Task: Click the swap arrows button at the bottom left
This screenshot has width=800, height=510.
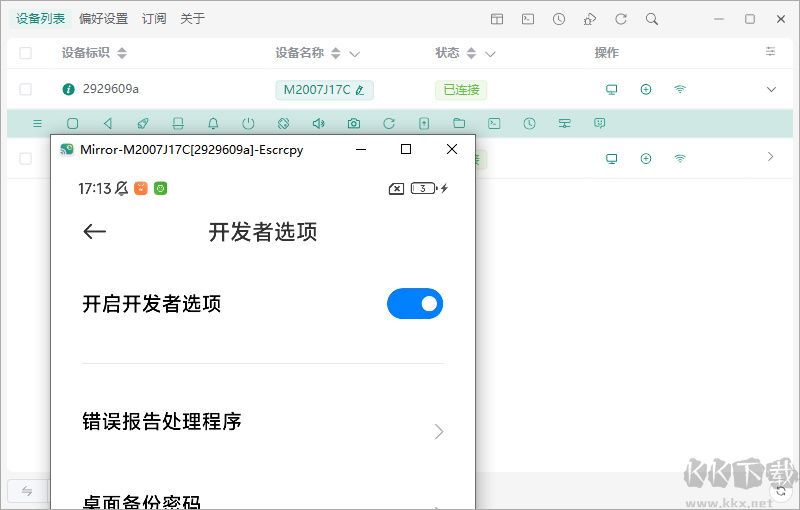Action: 27,491
